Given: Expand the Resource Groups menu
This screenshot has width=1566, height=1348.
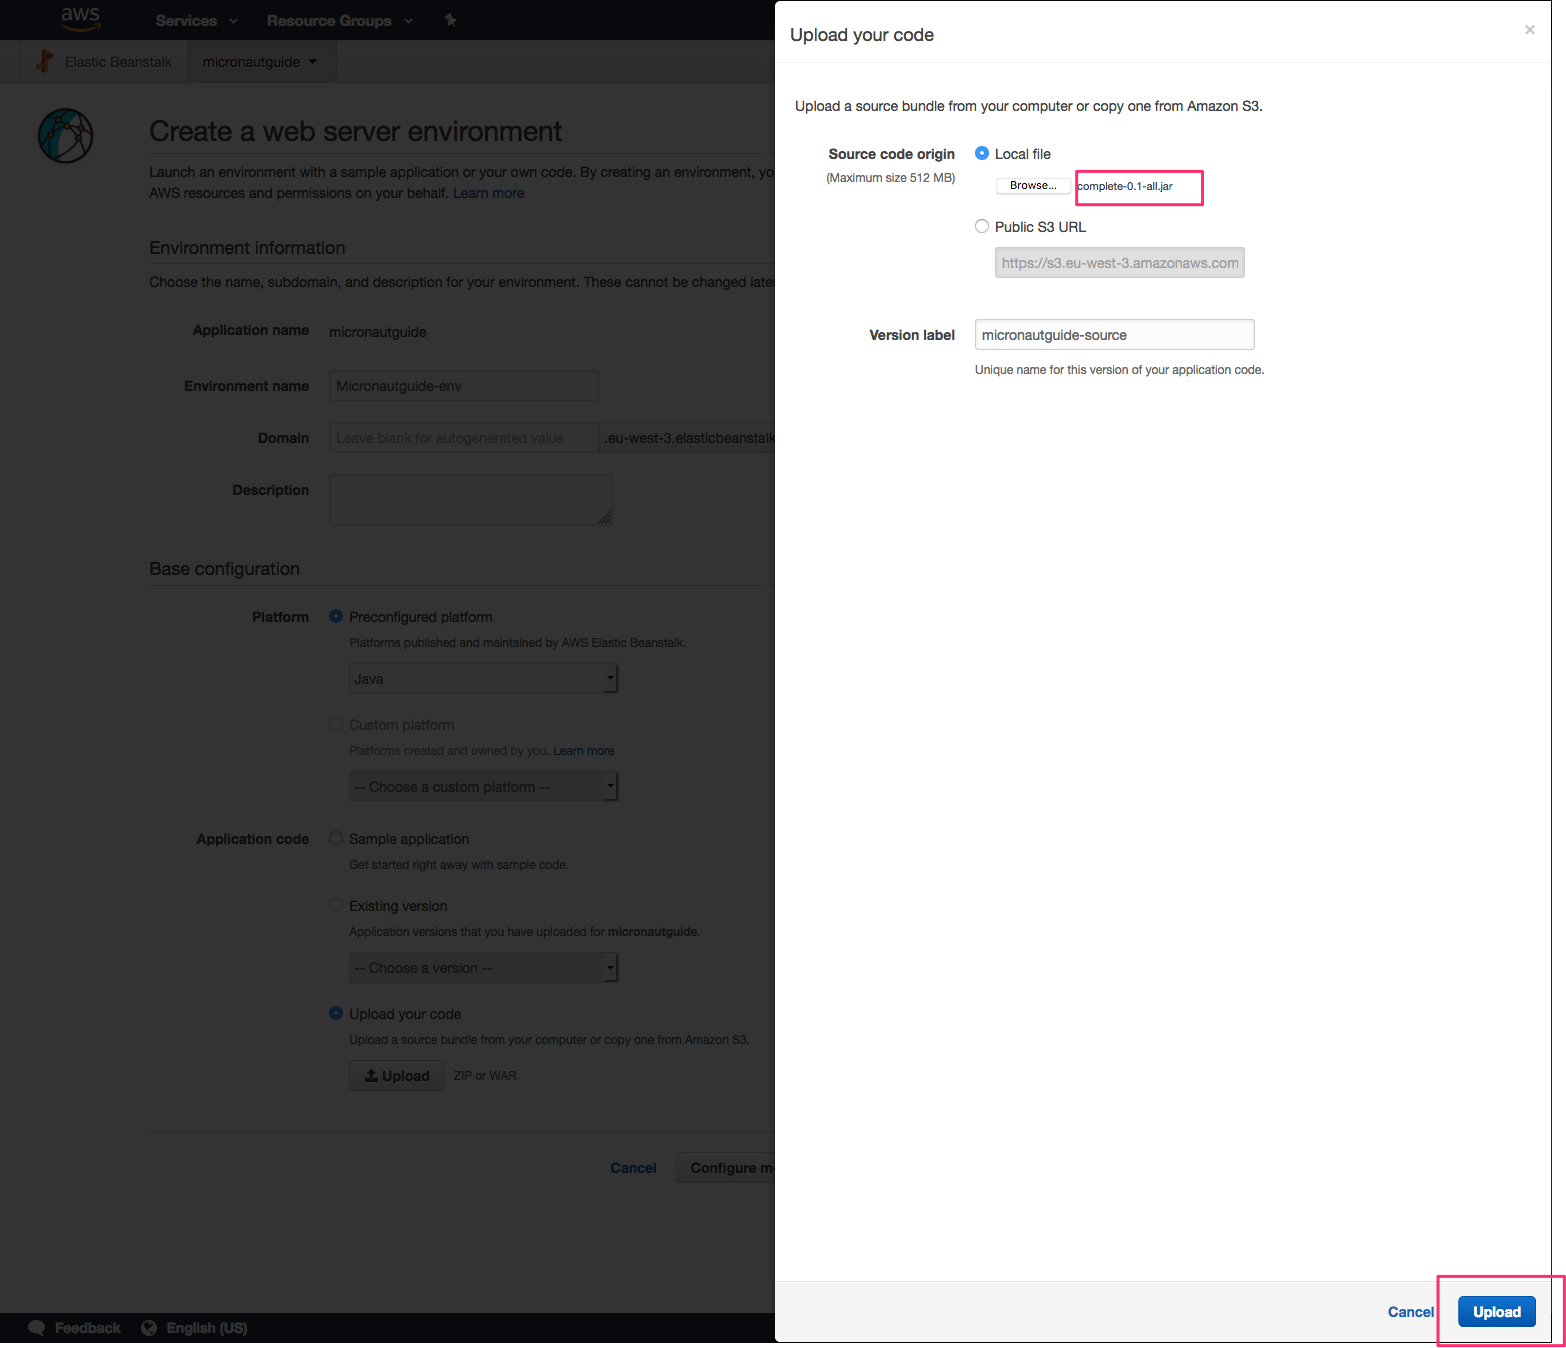Looking at the screenshot, I should click(339, 20).
